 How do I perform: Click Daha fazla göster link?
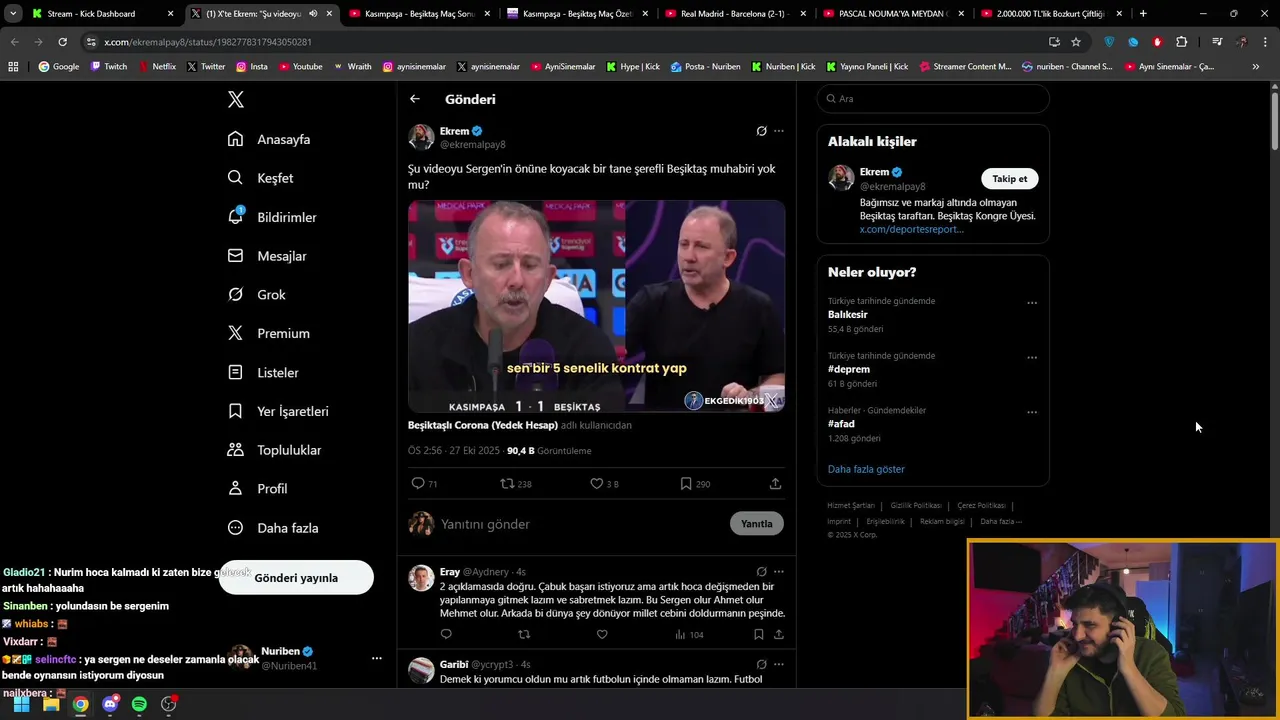click(866, 469)
